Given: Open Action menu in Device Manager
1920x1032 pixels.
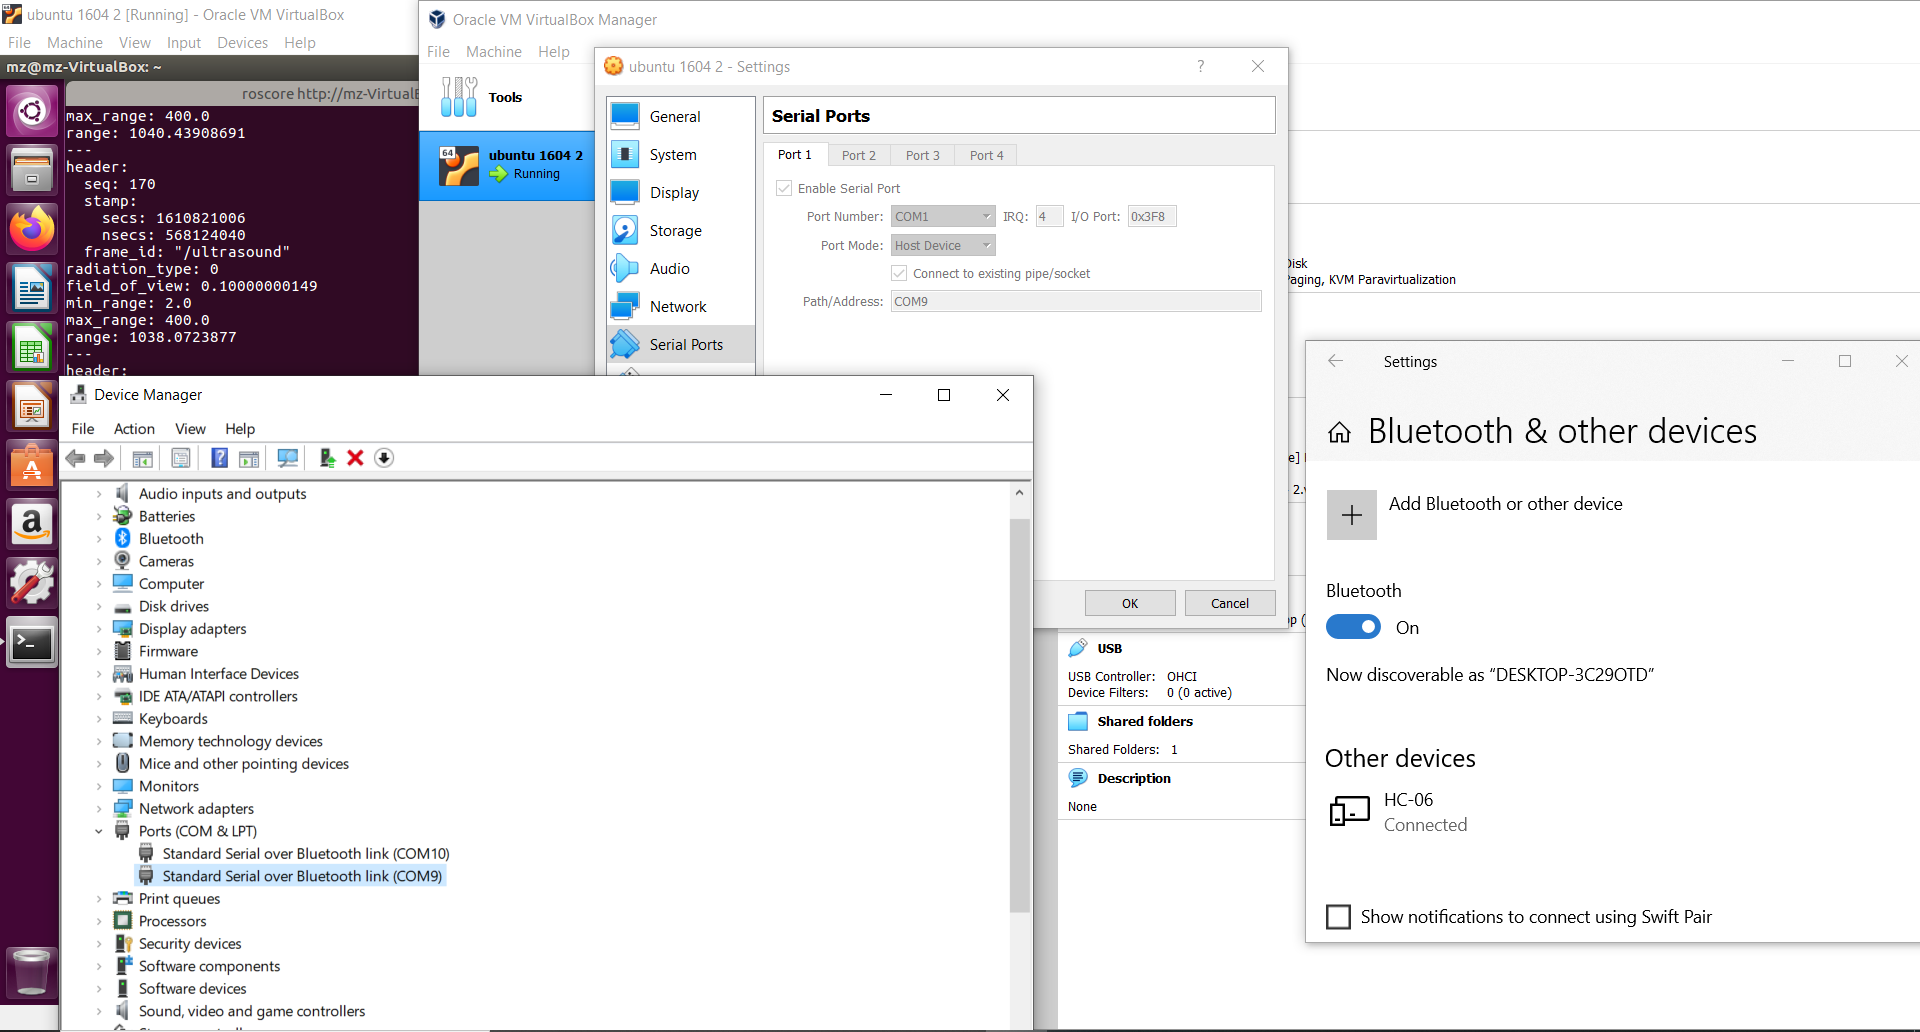Looking at the screenshot, I should (134, 429).
